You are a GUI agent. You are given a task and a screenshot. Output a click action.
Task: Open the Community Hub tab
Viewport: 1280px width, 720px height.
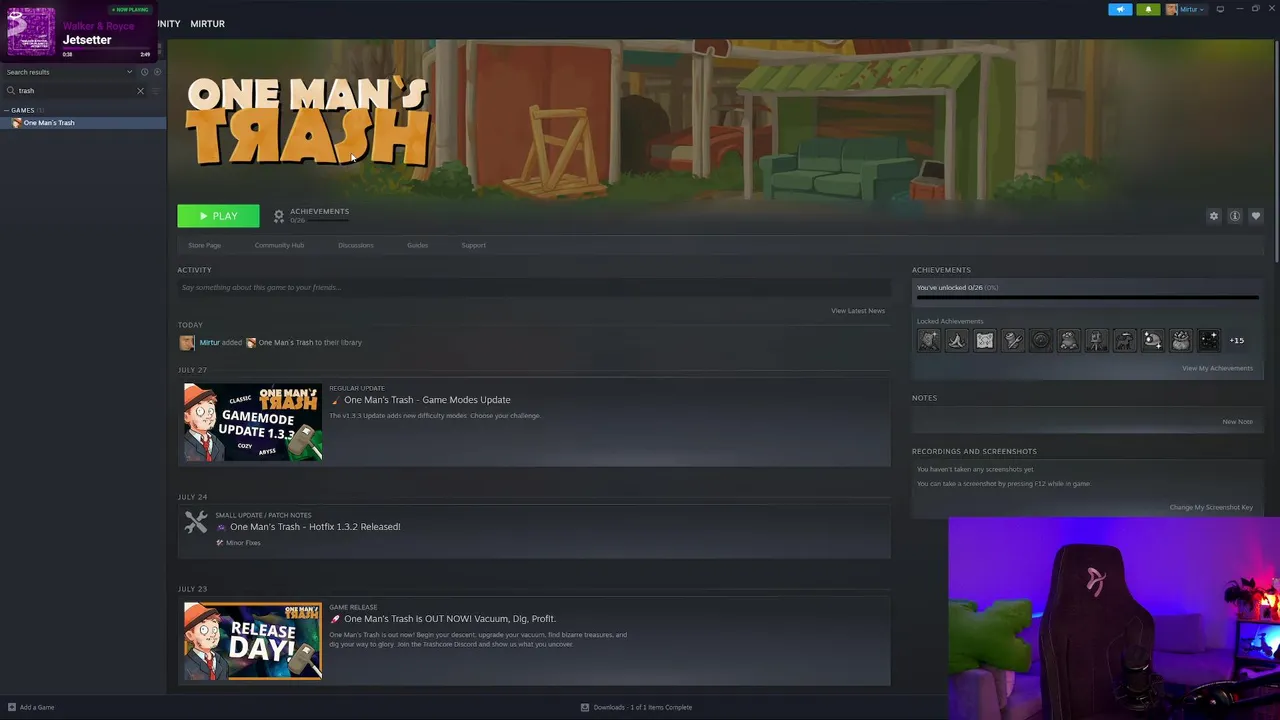pos(279,245)
